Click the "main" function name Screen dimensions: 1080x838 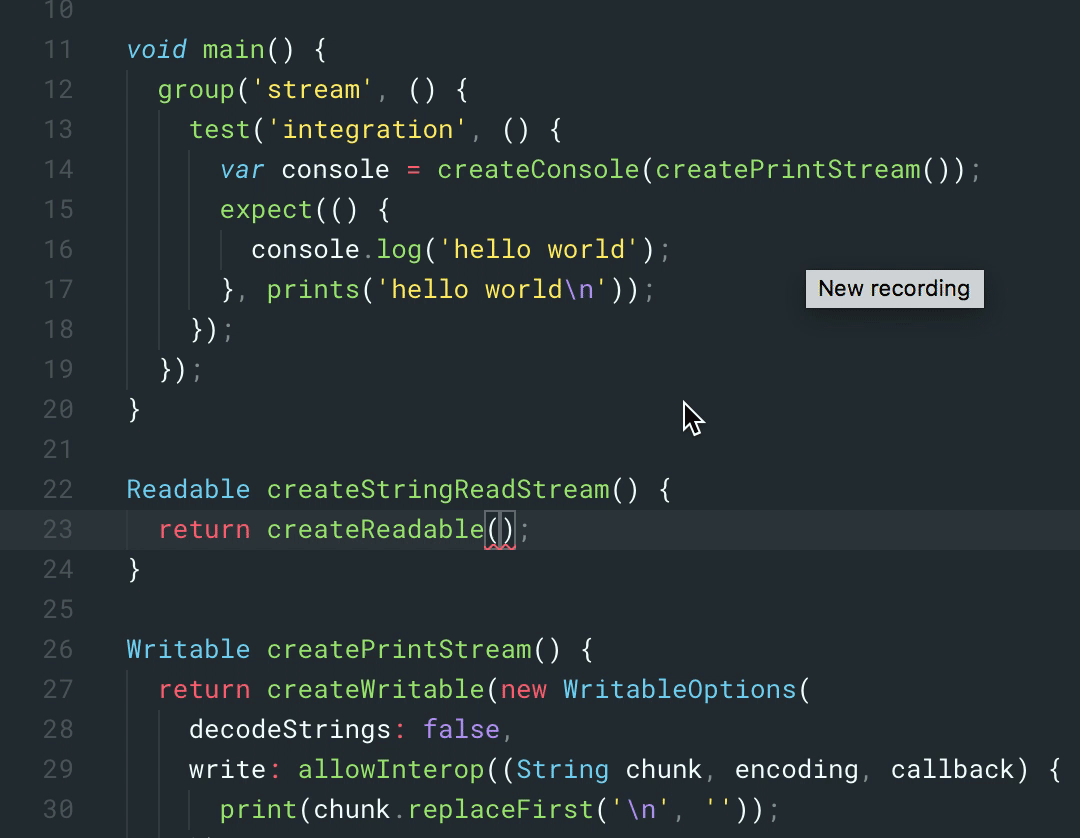(233, 50)
